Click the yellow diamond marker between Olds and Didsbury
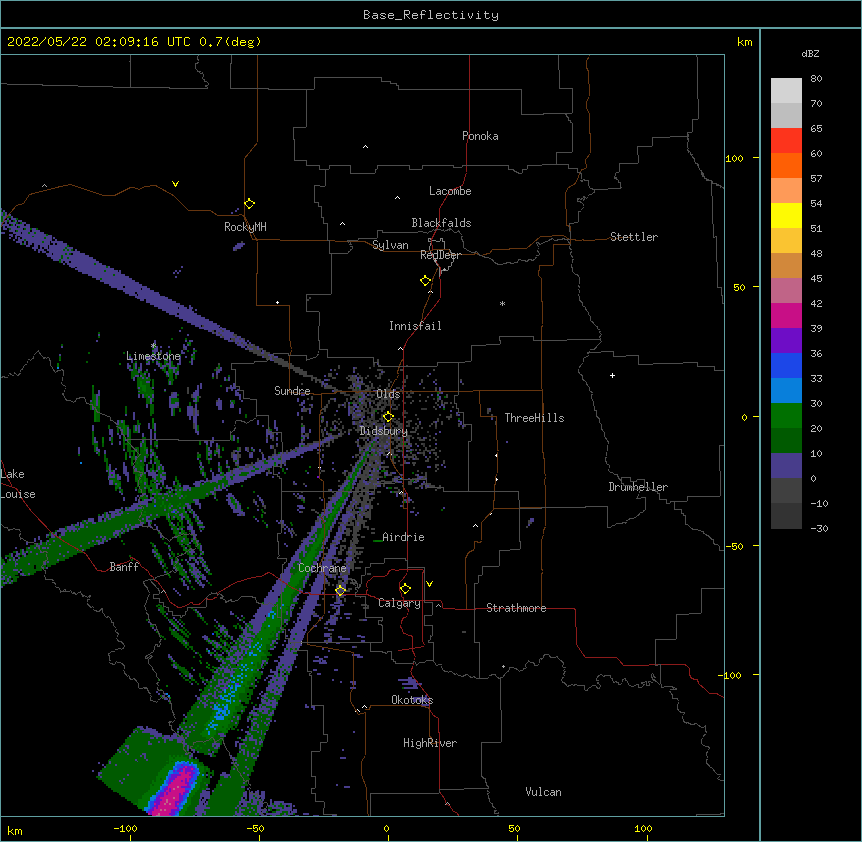The width and height of the screenshot is (862, 842). [x=388, y=417]
